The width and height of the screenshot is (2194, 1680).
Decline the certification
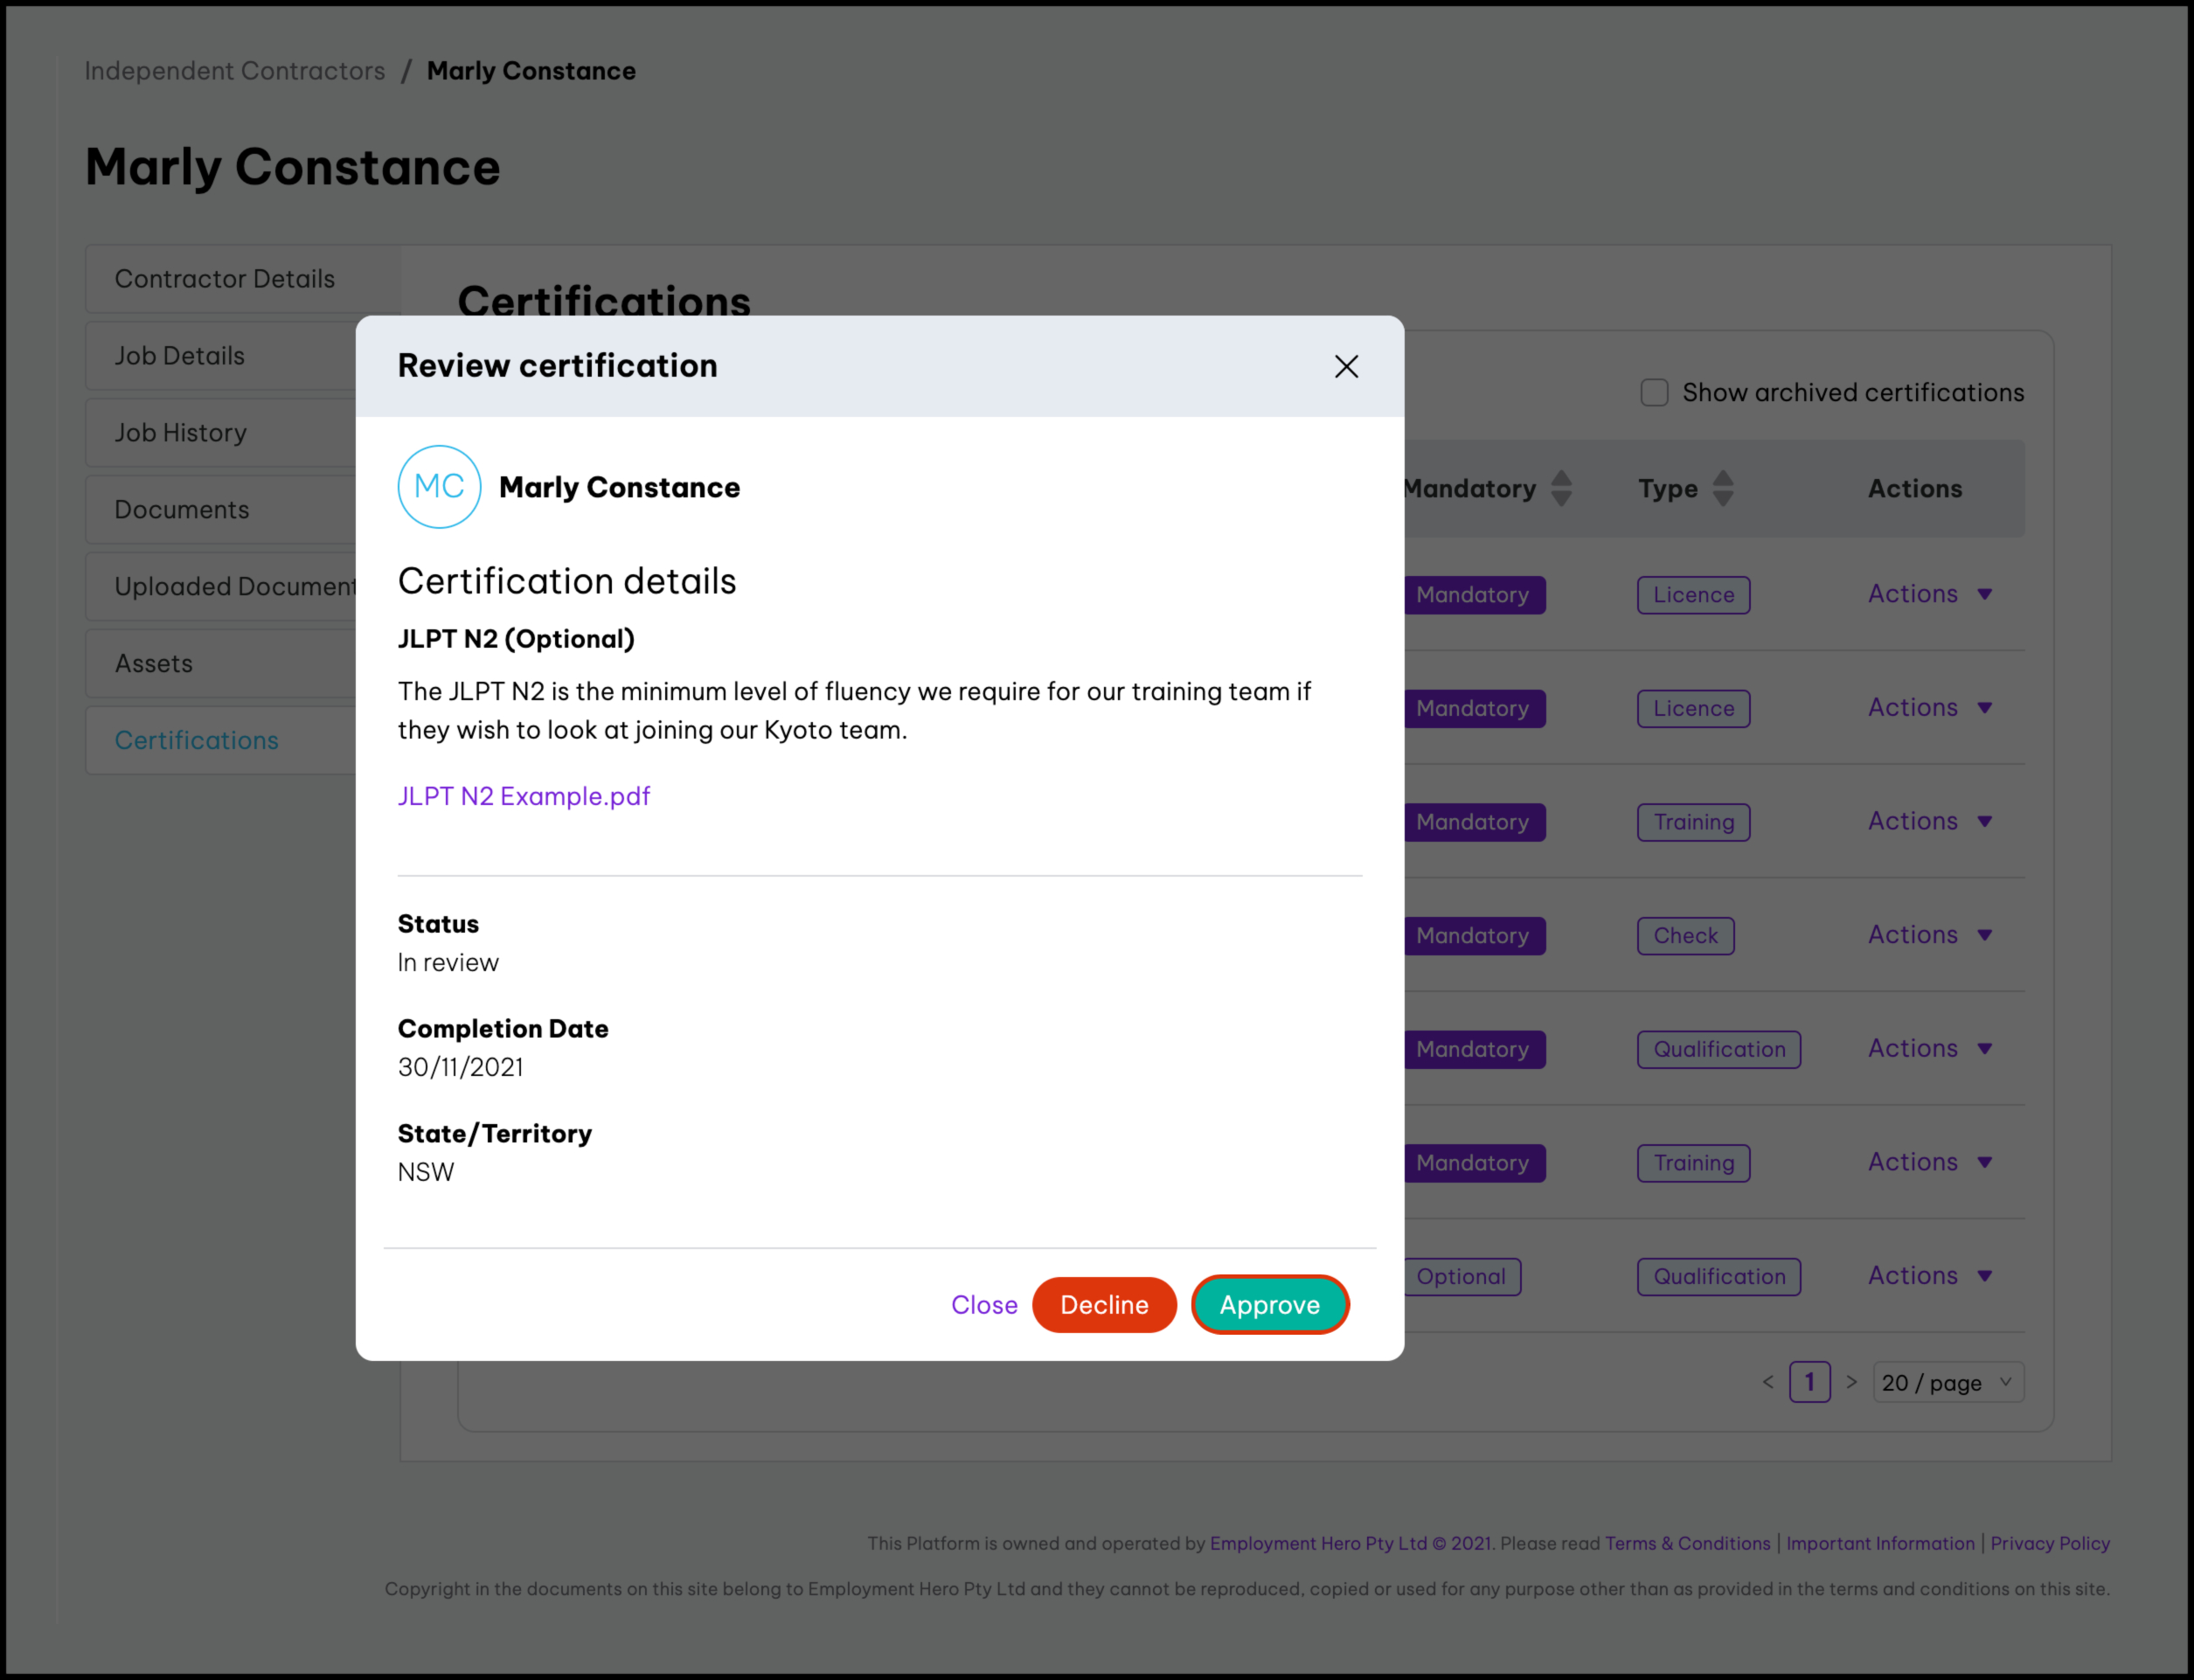[x=1104, y=1305]
